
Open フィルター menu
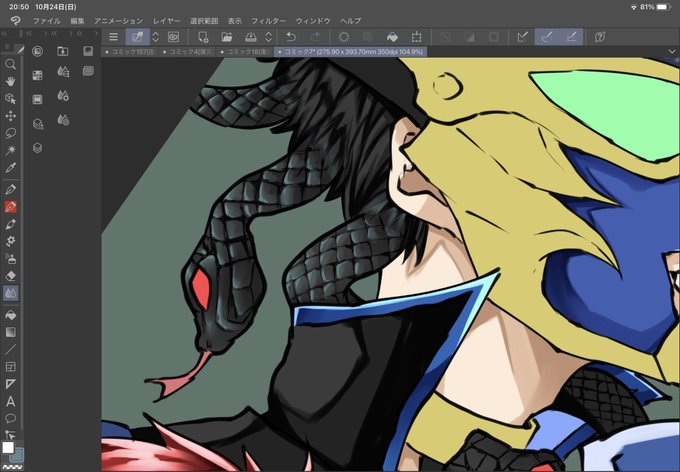[269, 21]
